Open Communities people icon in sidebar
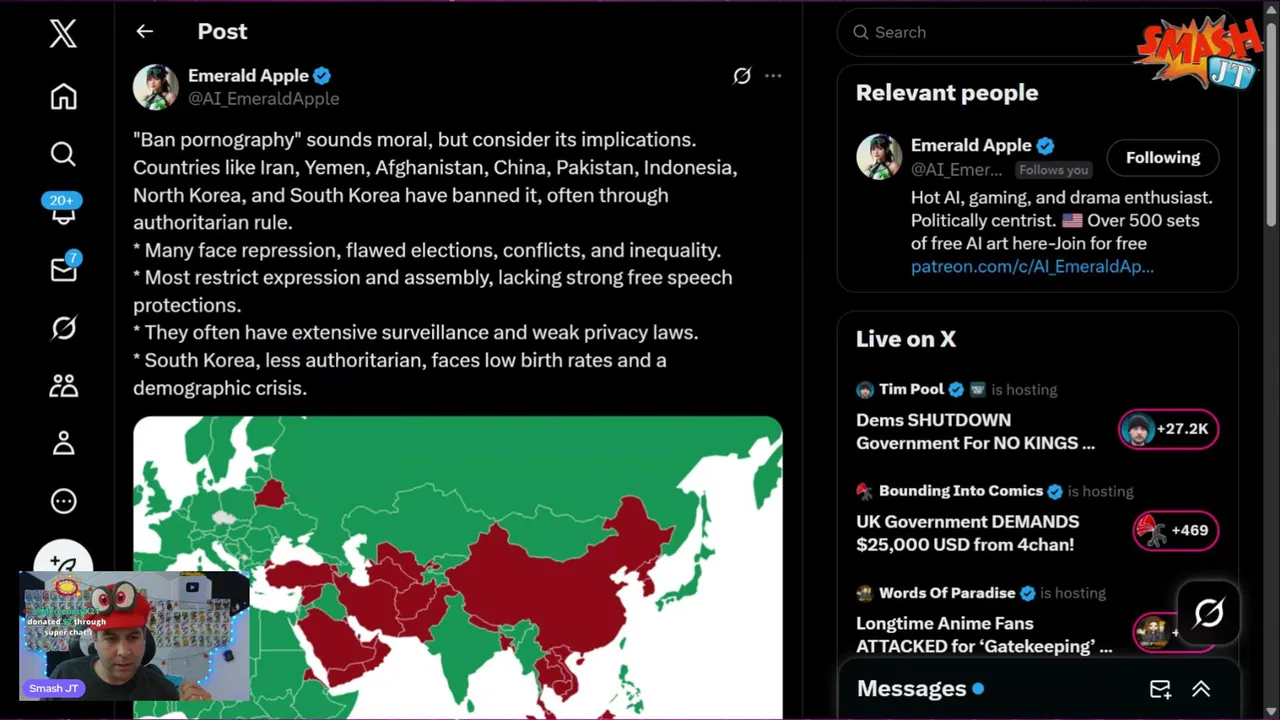This screenshot has width=1280, height=720. (x=63, y=385)
